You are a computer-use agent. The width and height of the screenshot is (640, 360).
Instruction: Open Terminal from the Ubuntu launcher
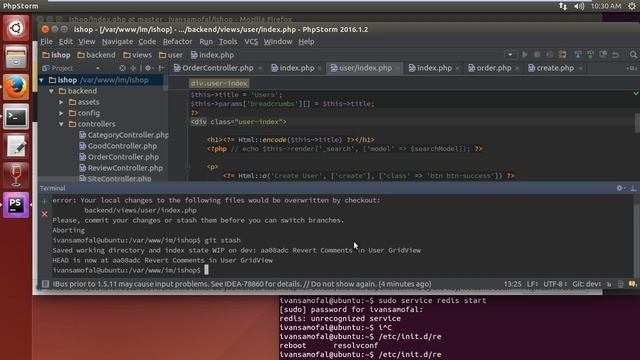(16, 117)
